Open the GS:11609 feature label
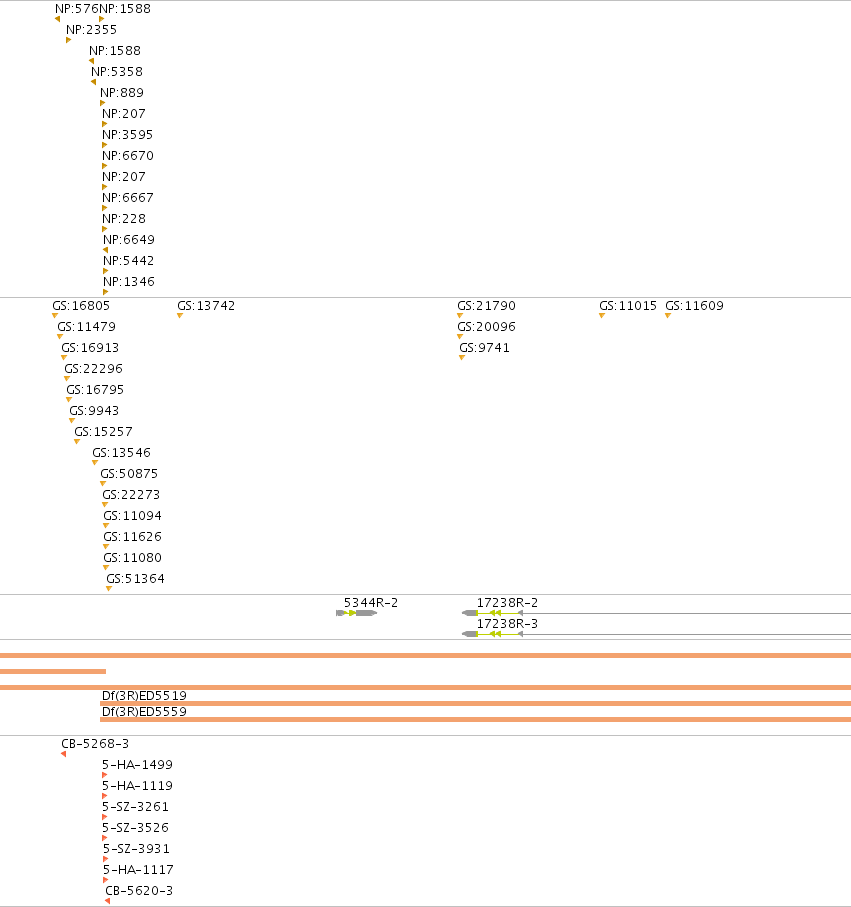Screen dimensions: 851x907 pyautogui.click(x=694, y=305)
